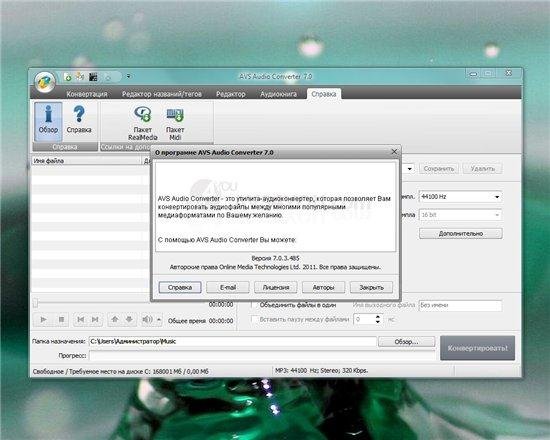Viewport: 550px width, 440px height.
Task: Click the MP3 44100 Hz status bar text
Action: point(321,371)
